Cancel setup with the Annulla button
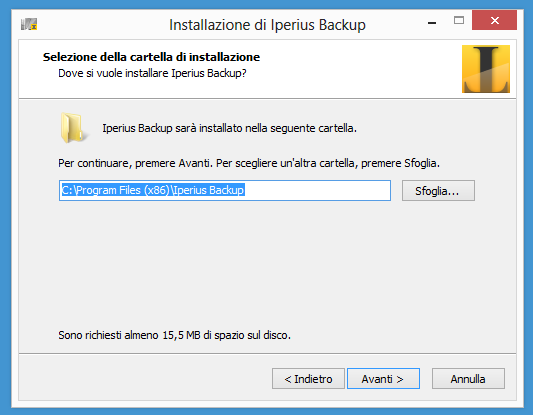 tap(468, 379)
